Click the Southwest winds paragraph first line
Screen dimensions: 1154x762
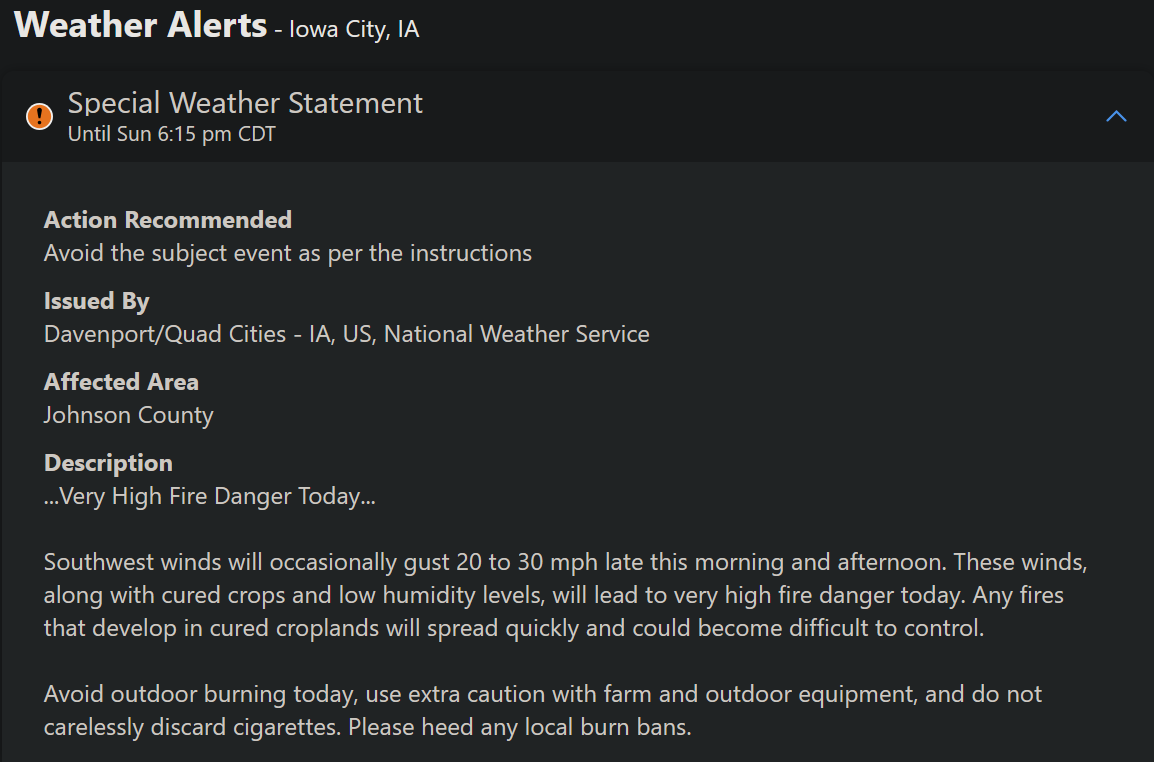click(x=565, y=562)
